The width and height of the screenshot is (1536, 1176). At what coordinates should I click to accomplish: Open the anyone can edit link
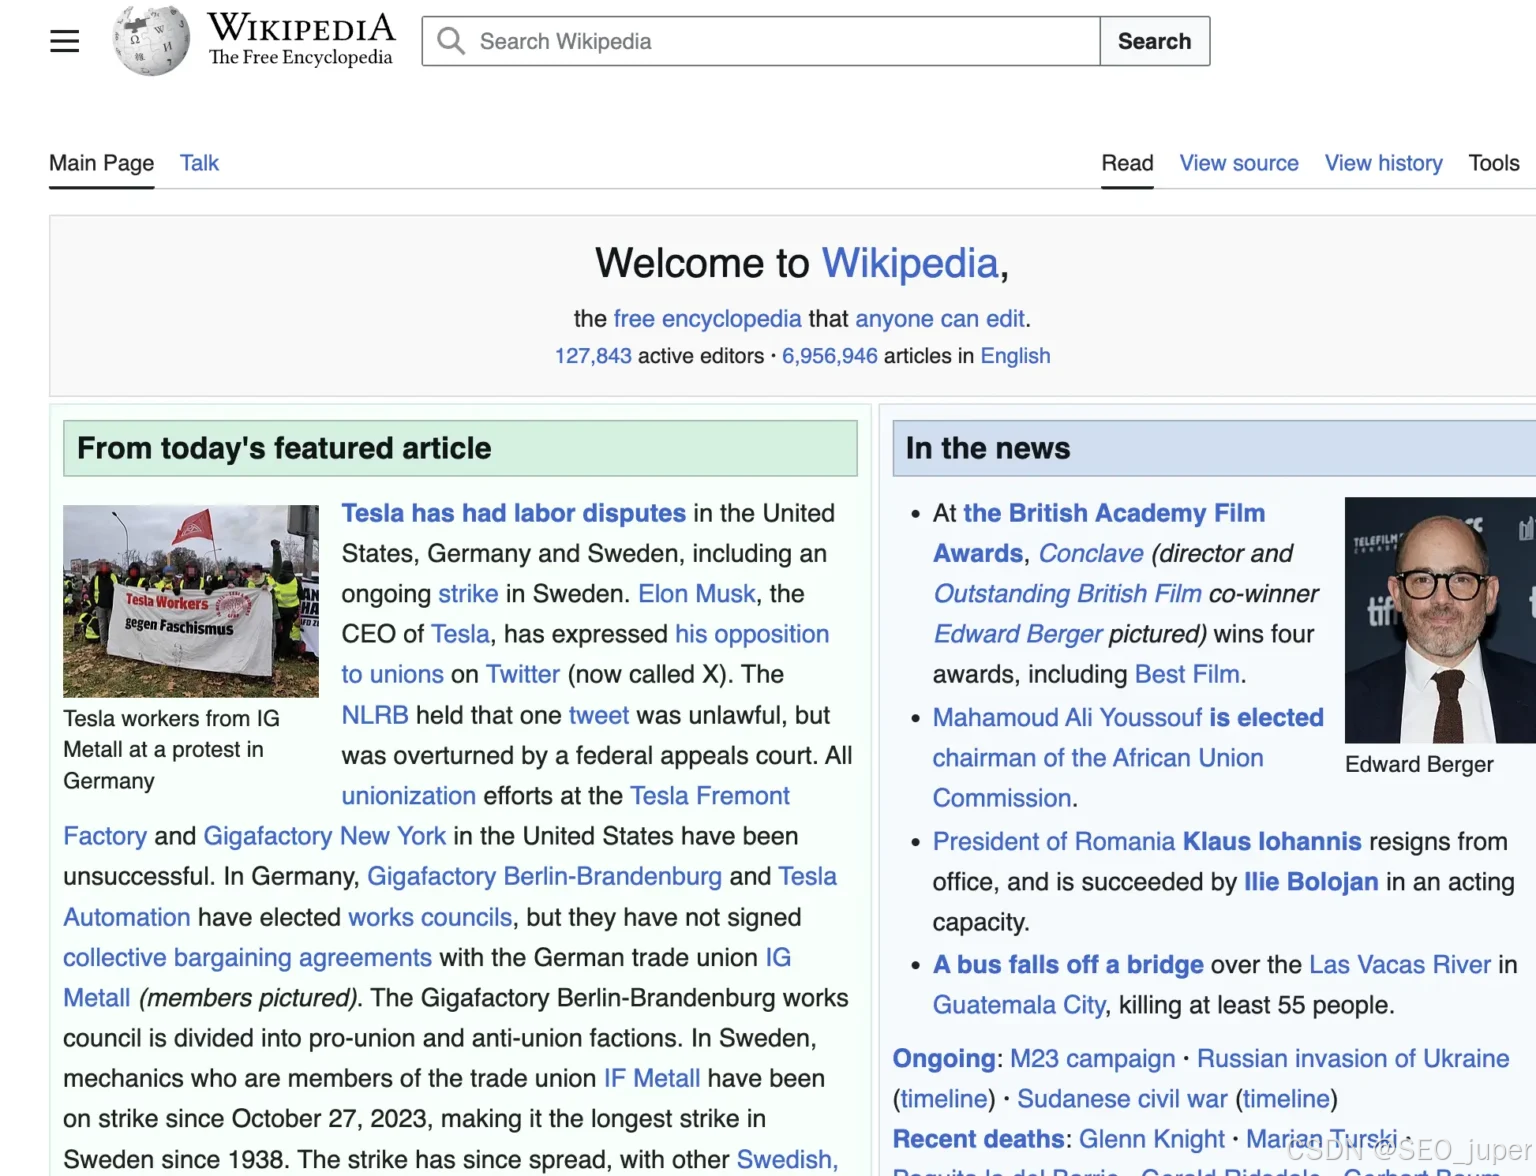pos(940,319)
